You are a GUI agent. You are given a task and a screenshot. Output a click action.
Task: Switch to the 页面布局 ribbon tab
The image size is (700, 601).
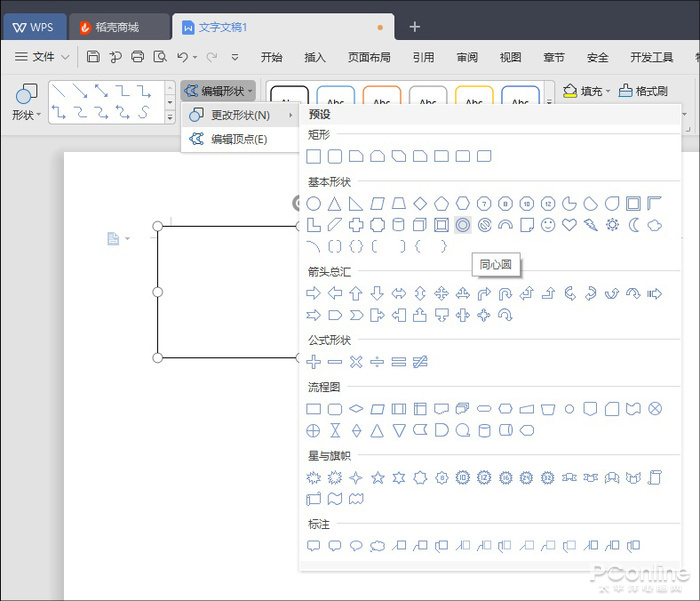(x=369, y=57)
